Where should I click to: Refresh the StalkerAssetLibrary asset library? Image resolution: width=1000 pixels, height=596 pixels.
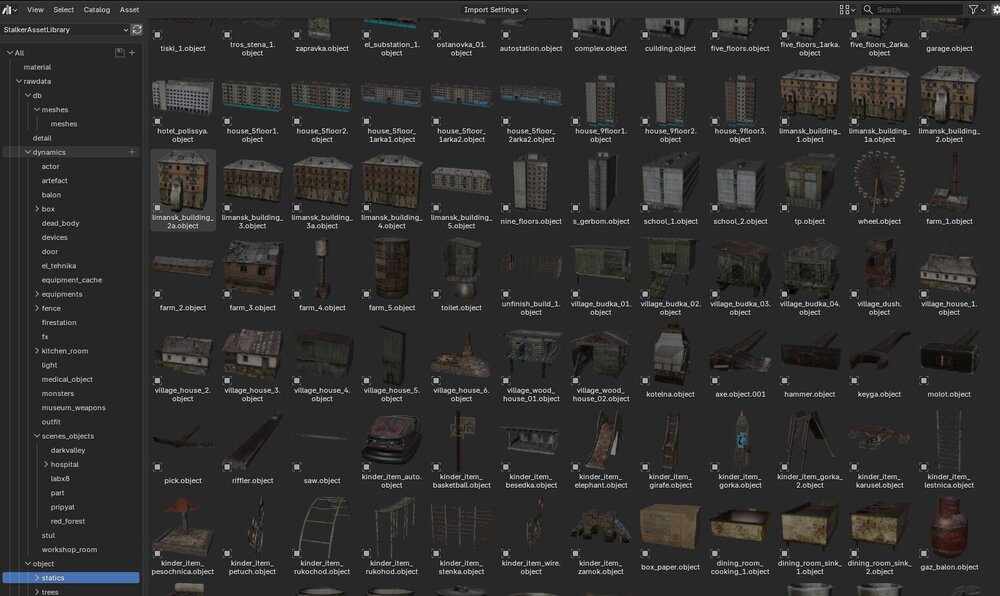click(136, 30)
